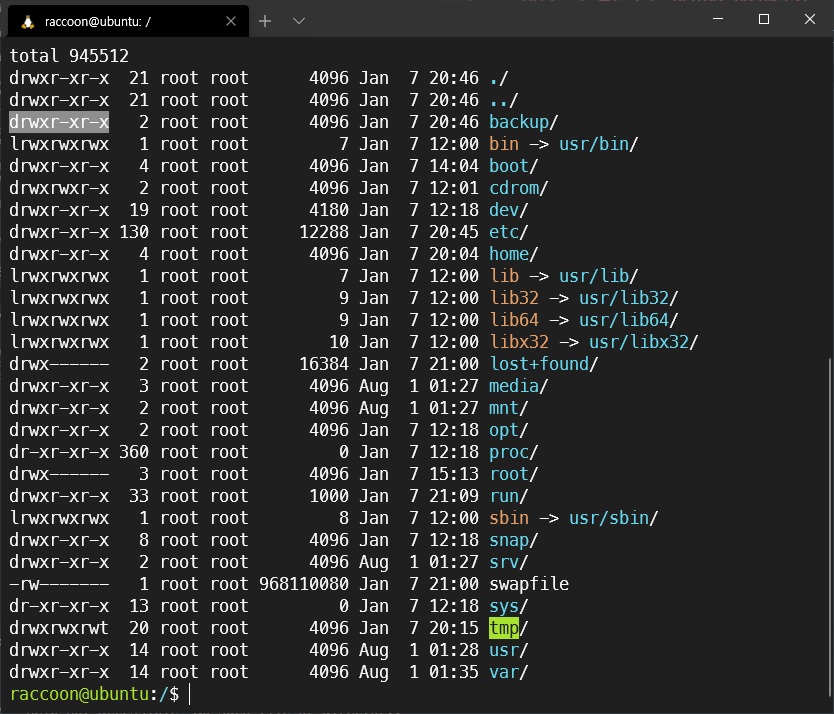Image resolution: width=834 pixels, height=714 pixels.
Task: Click the 'dev/' directory name
Action: tap(508, 210)
